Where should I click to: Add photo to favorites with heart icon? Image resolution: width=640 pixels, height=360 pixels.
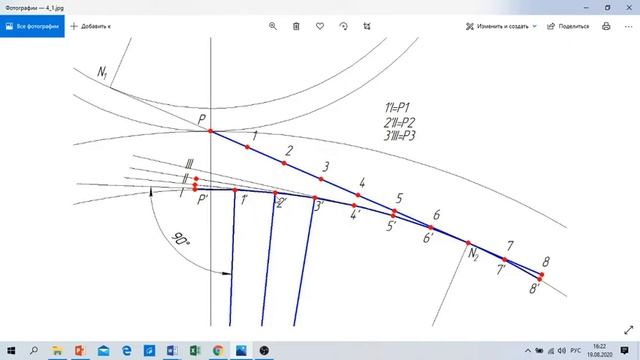click(x=320, y=26)
